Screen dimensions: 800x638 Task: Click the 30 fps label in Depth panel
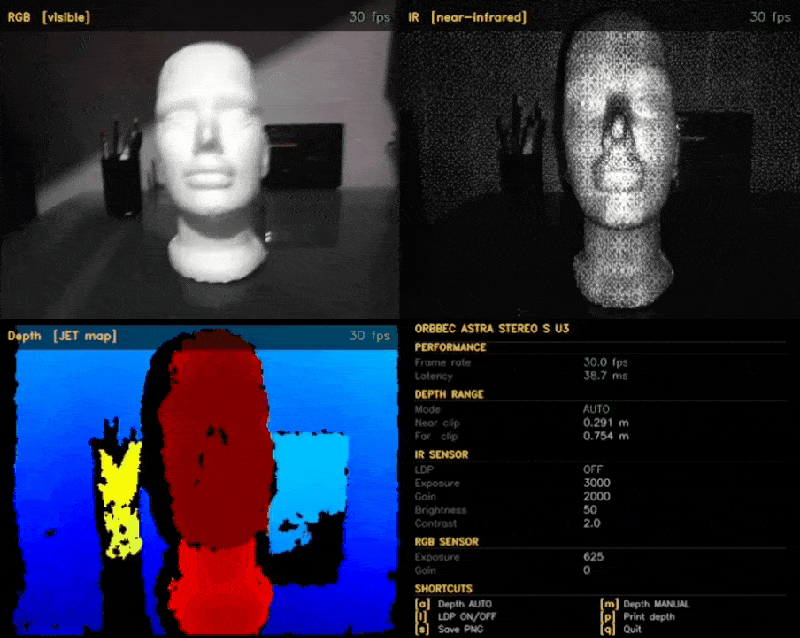(369, 336)
